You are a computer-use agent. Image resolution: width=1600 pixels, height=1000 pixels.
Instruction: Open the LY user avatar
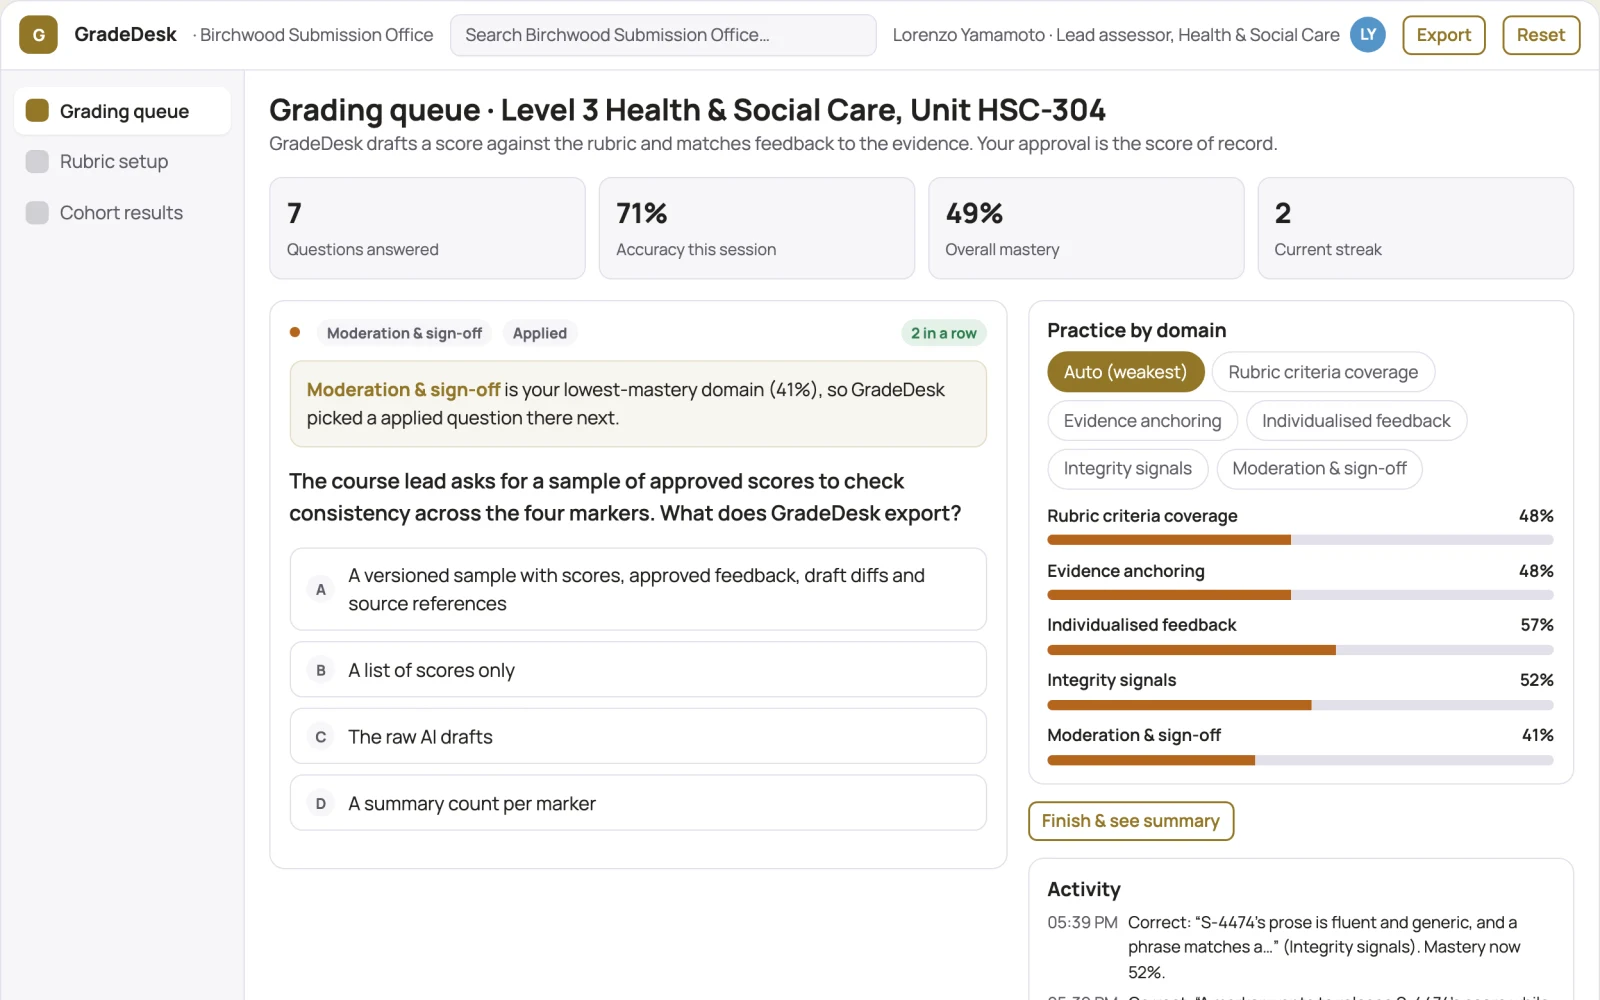pyautogui.click(x=1367, y=35)
